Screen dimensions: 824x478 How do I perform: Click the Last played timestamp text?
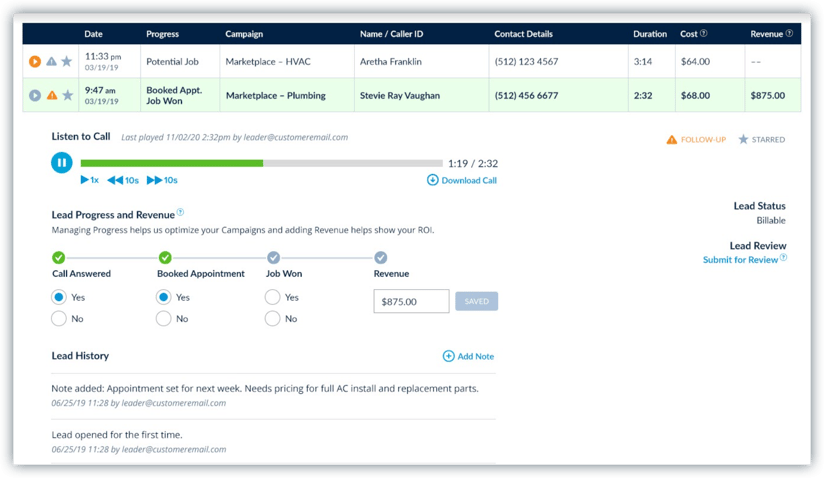pyautogui.click(x=234, y=137)
